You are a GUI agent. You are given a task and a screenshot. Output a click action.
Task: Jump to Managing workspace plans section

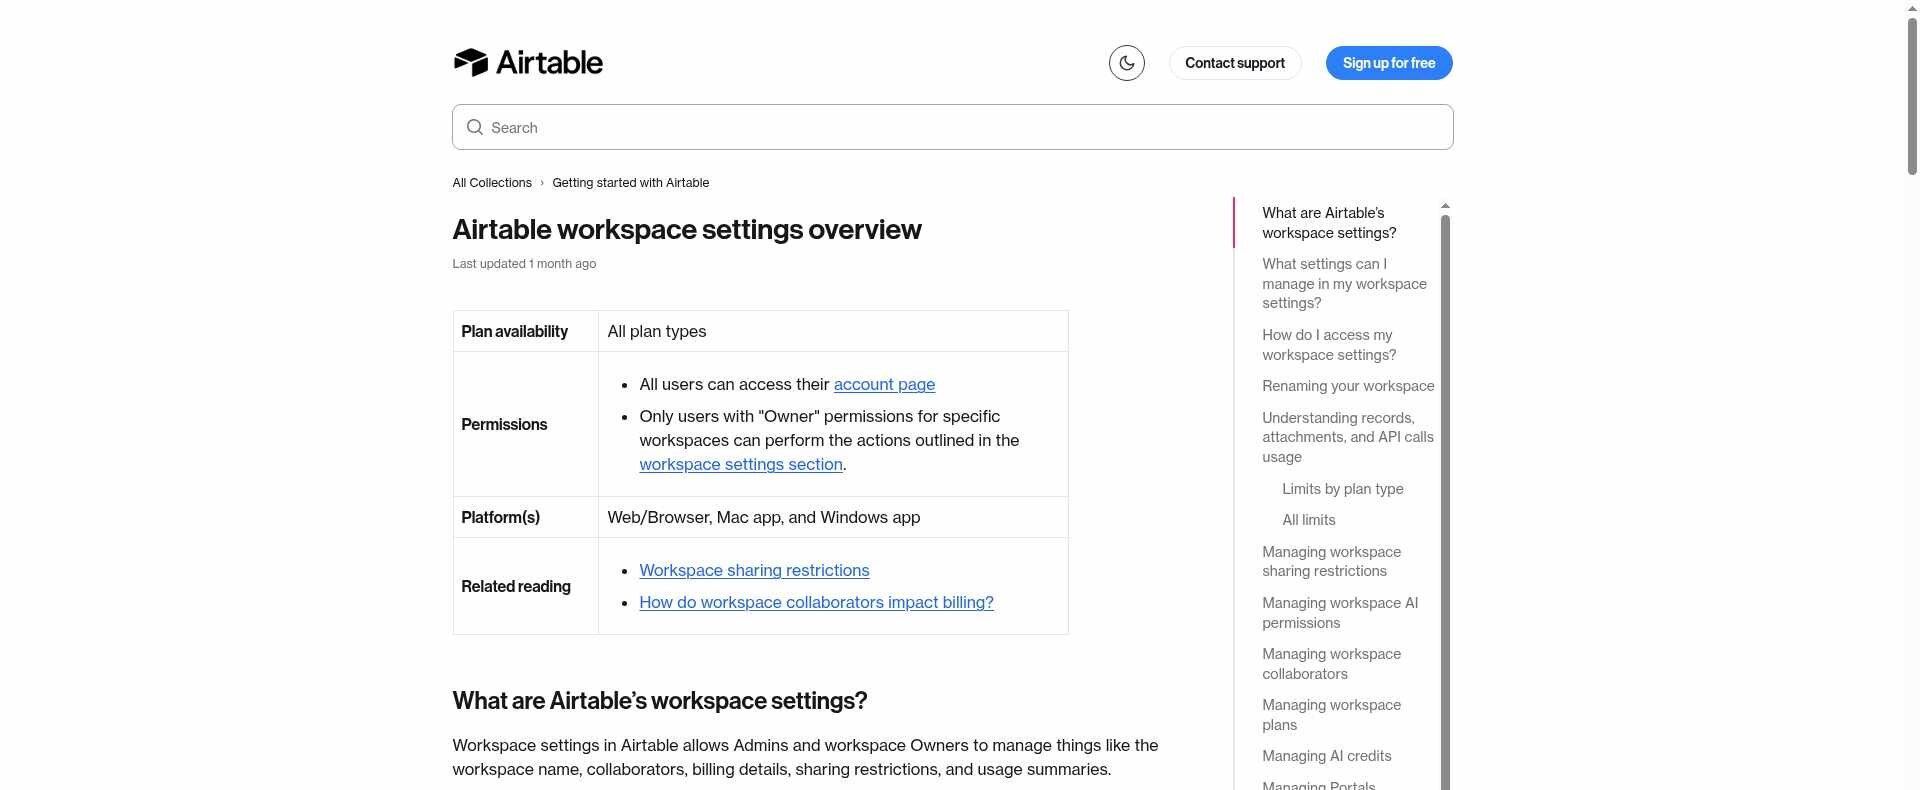tap(1331, 715)
